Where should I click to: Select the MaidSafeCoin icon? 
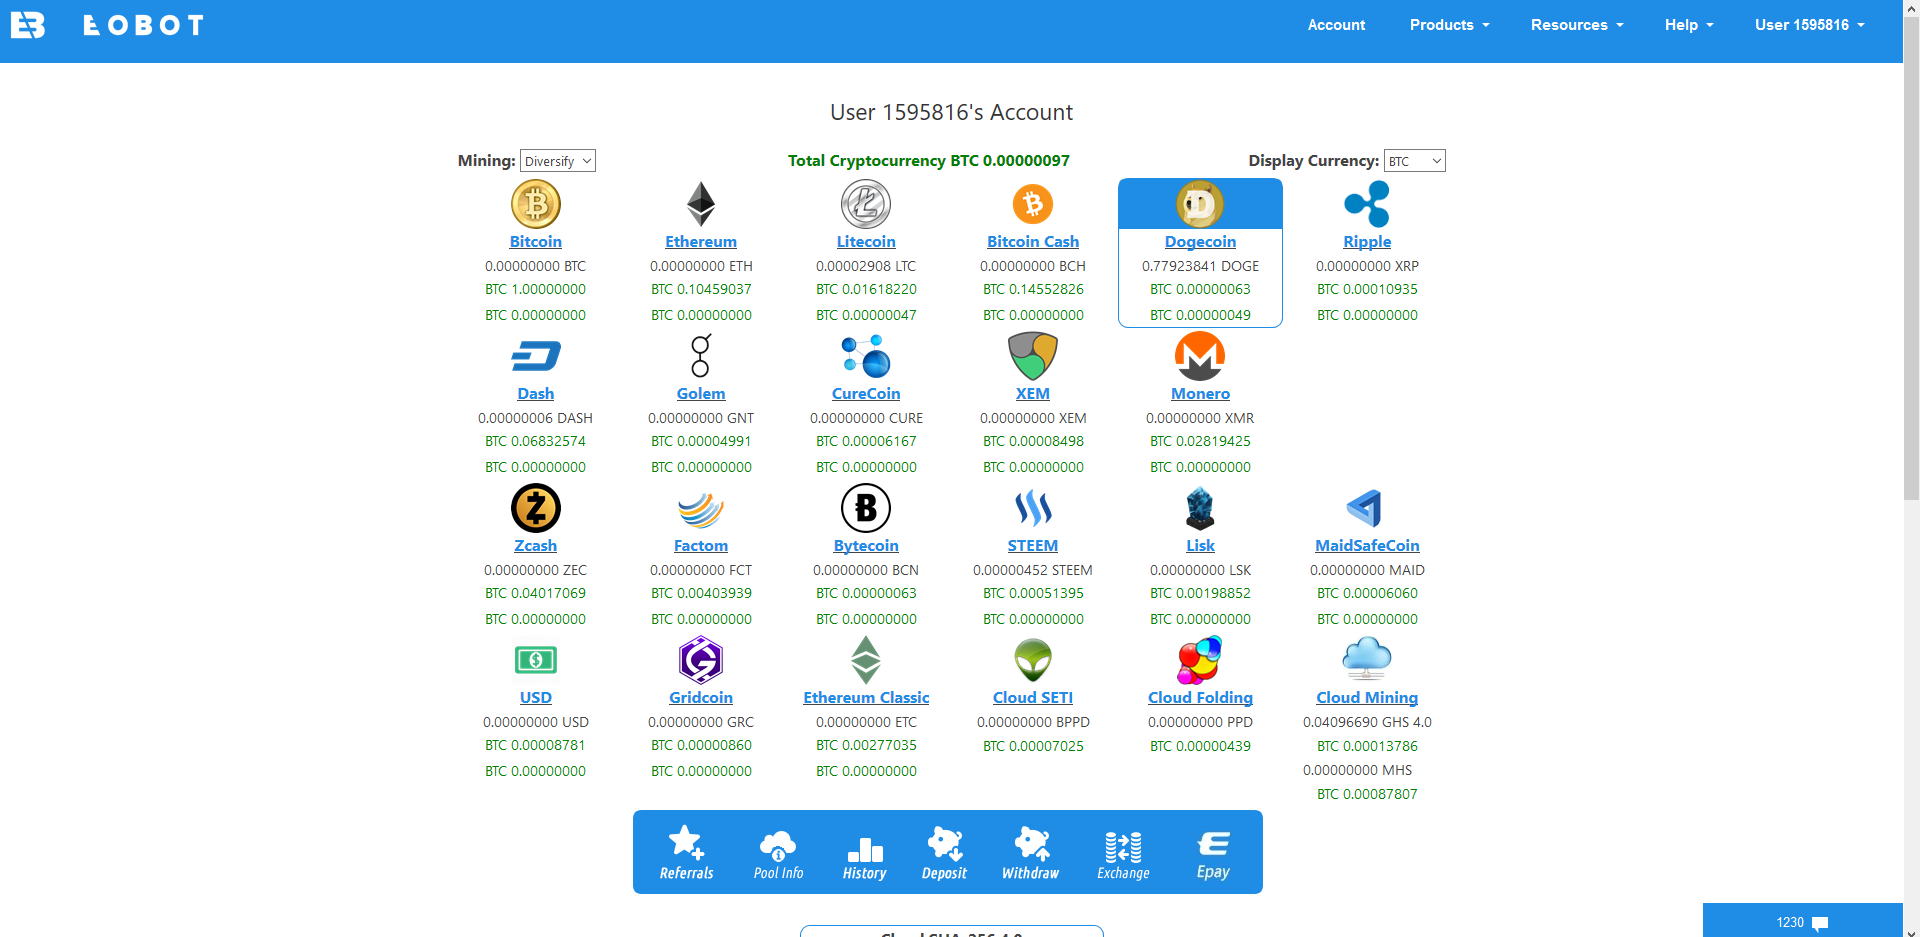pos(1365,508)
